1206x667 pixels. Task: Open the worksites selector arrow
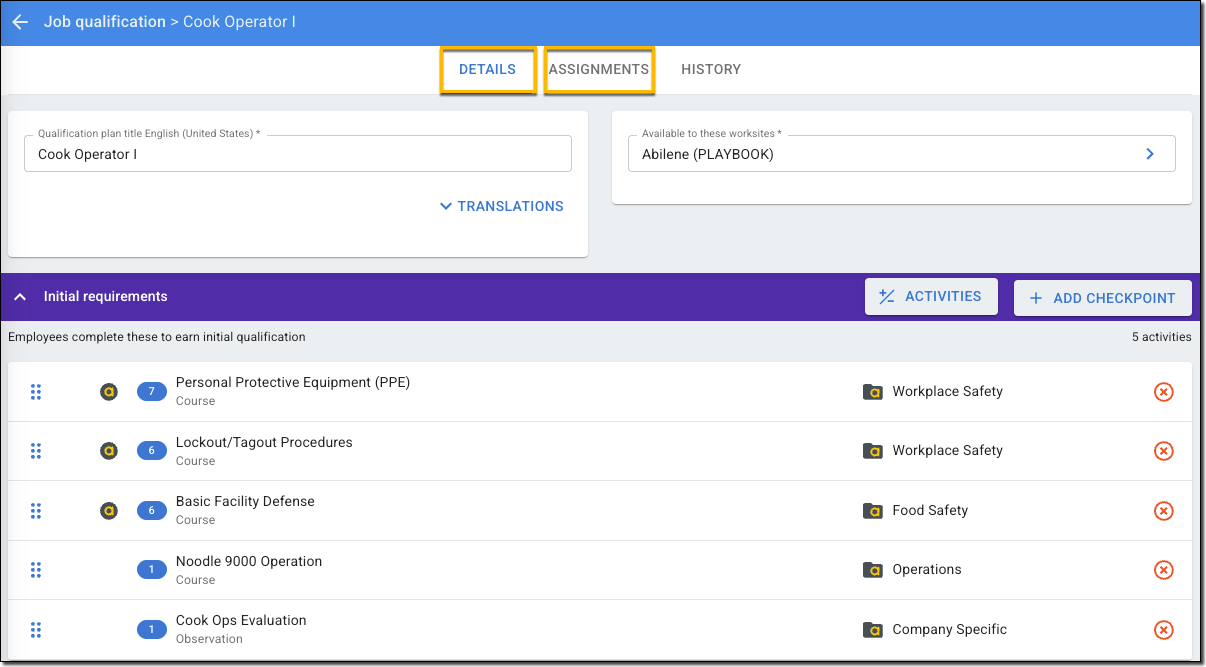click(1149, 154)
